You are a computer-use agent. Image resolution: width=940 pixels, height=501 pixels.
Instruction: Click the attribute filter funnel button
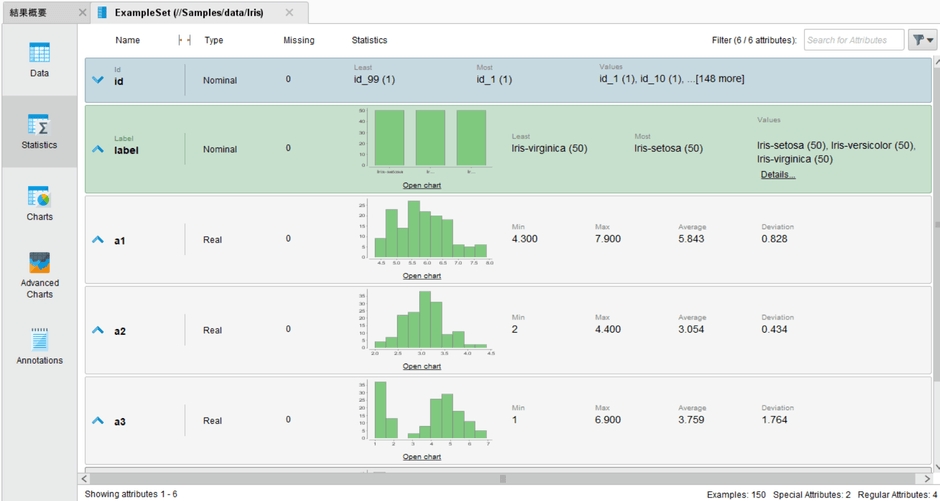(921, 40)
